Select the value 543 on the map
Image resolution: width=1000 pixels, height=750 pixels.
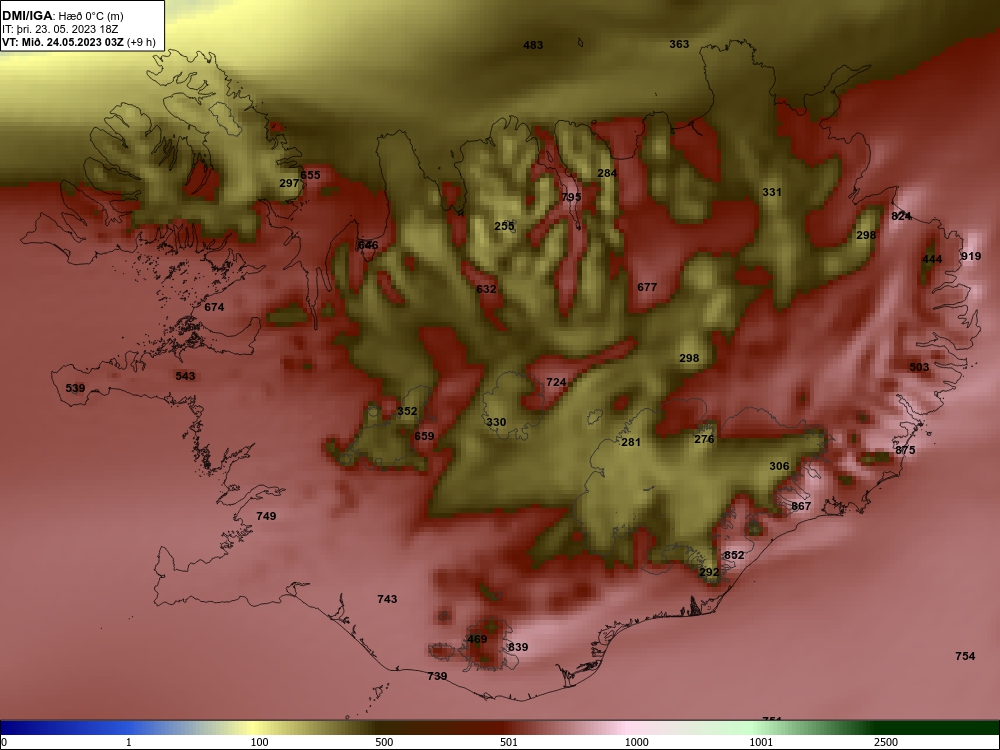pyautogui.click(x=186, y=376)
